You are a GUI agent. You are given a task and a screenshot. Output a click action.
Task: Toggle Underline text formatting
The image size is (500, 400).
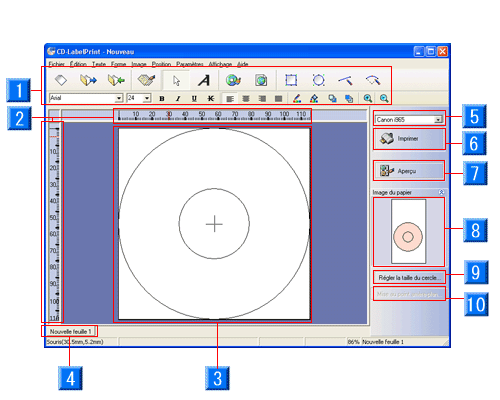194,98
